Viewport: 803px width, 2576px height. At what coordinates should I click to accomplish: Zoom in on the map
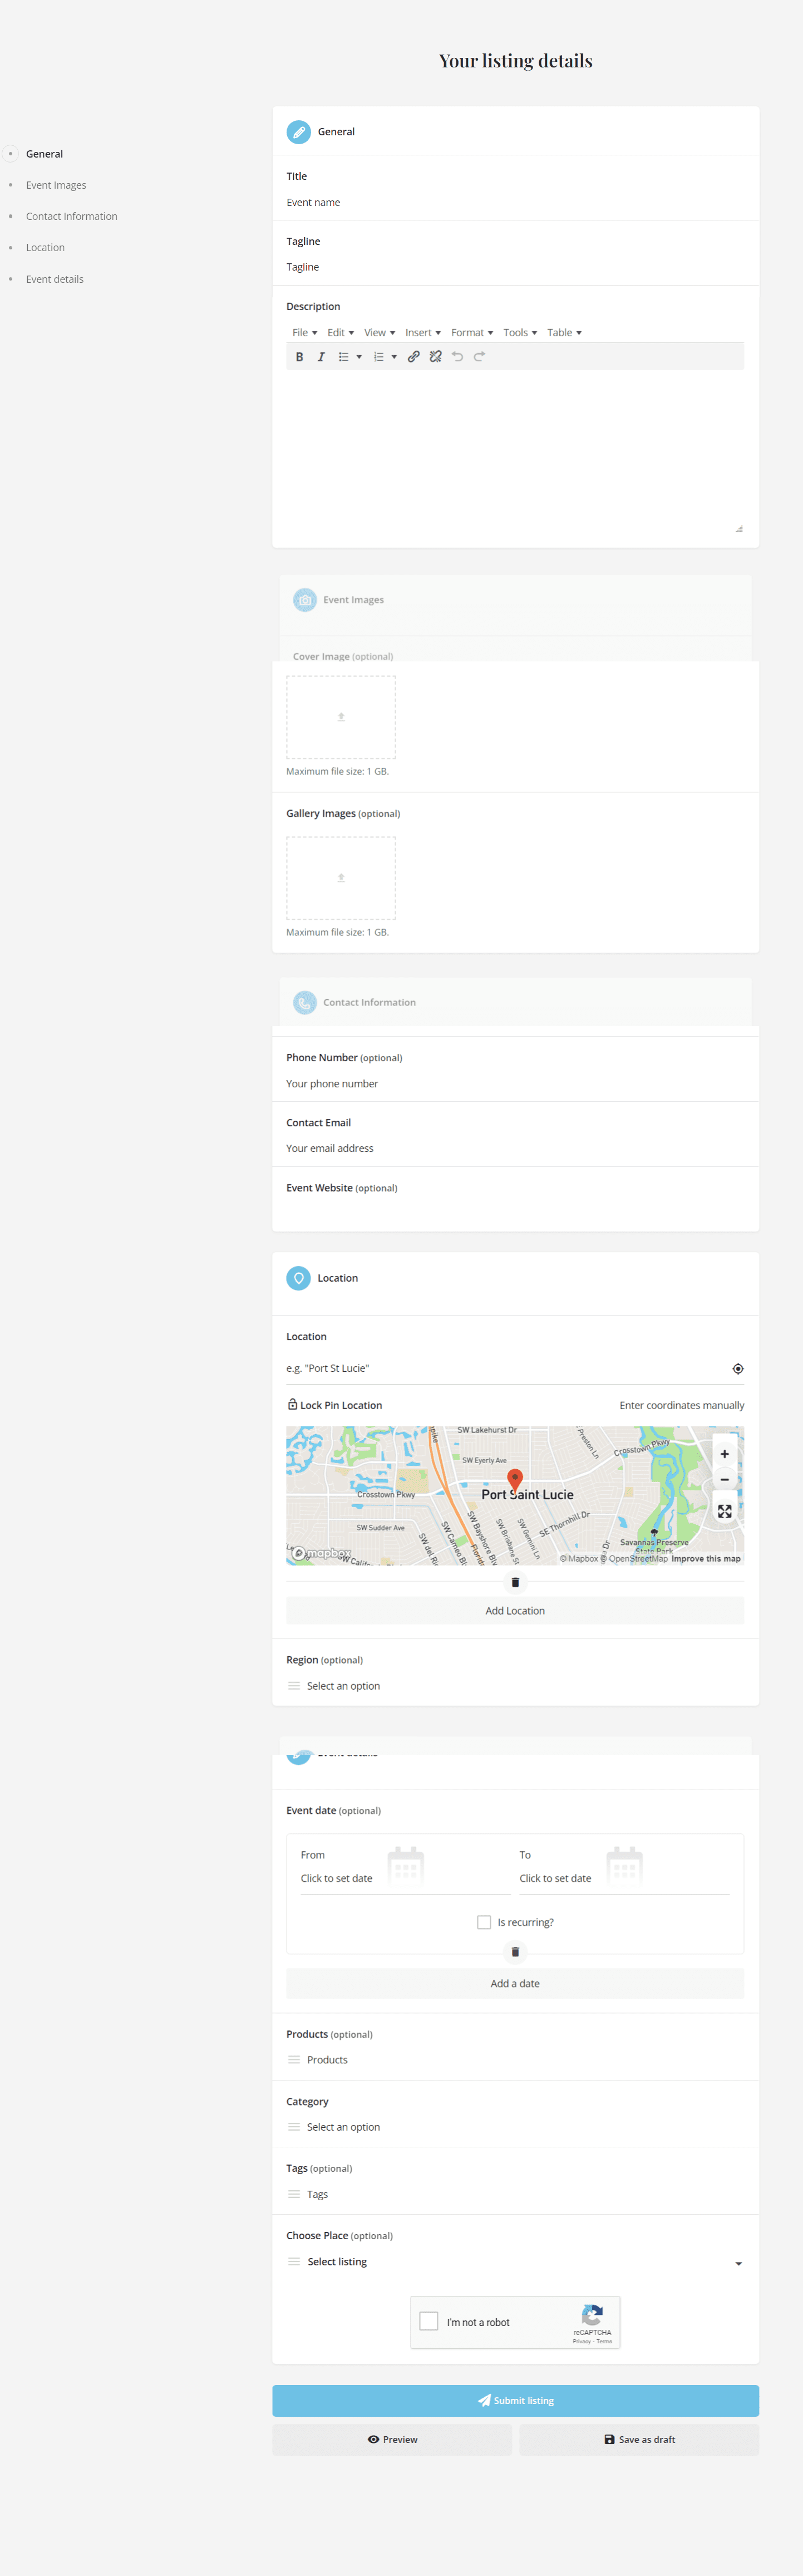point(724,1454)
